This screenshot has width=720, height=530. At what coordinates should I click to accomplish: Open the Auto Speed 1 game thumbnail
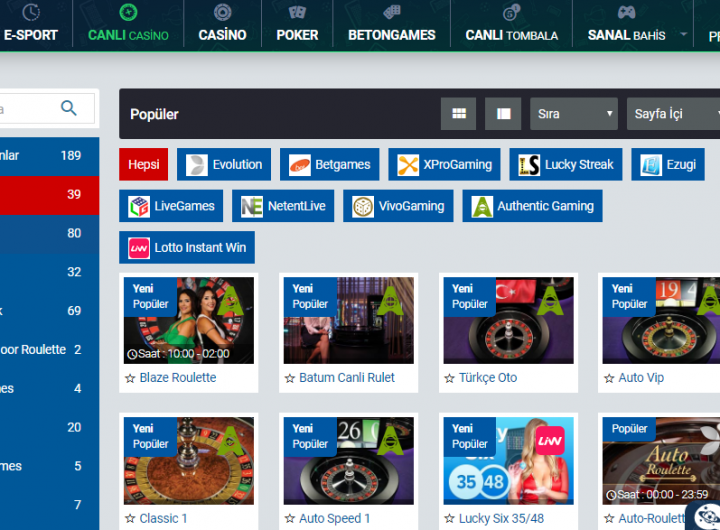click(x=349, y=461)
